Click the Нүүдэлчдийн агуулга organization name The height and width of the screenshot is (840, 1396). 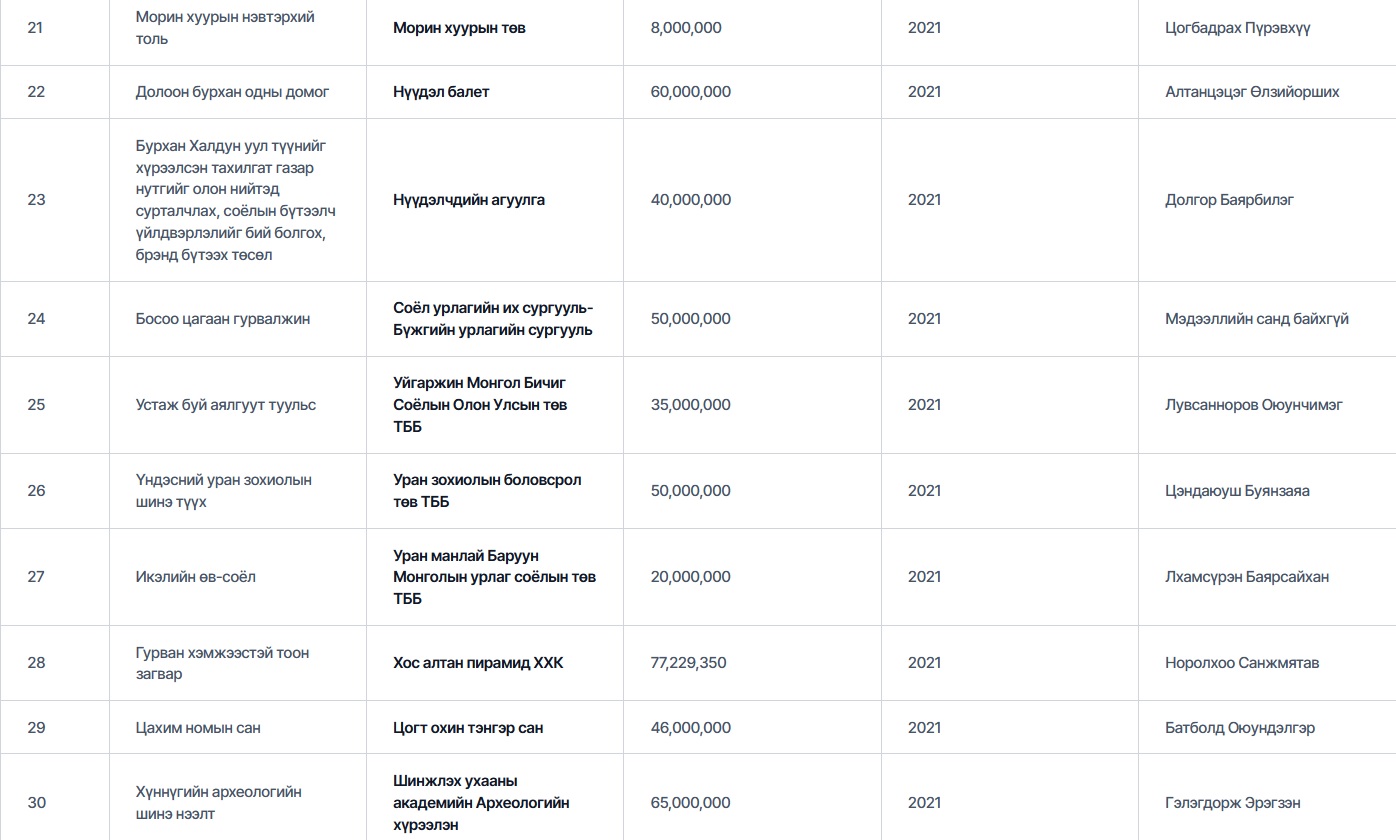point(469,200)
